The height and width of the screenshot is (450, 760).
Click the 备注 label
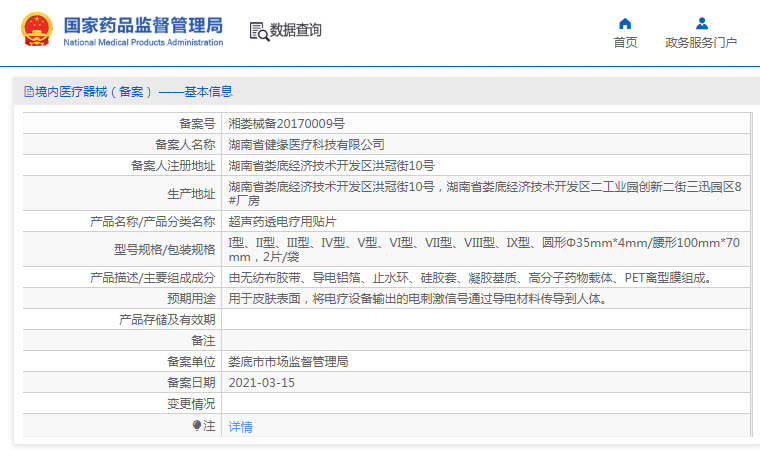[x=204, y=341]
